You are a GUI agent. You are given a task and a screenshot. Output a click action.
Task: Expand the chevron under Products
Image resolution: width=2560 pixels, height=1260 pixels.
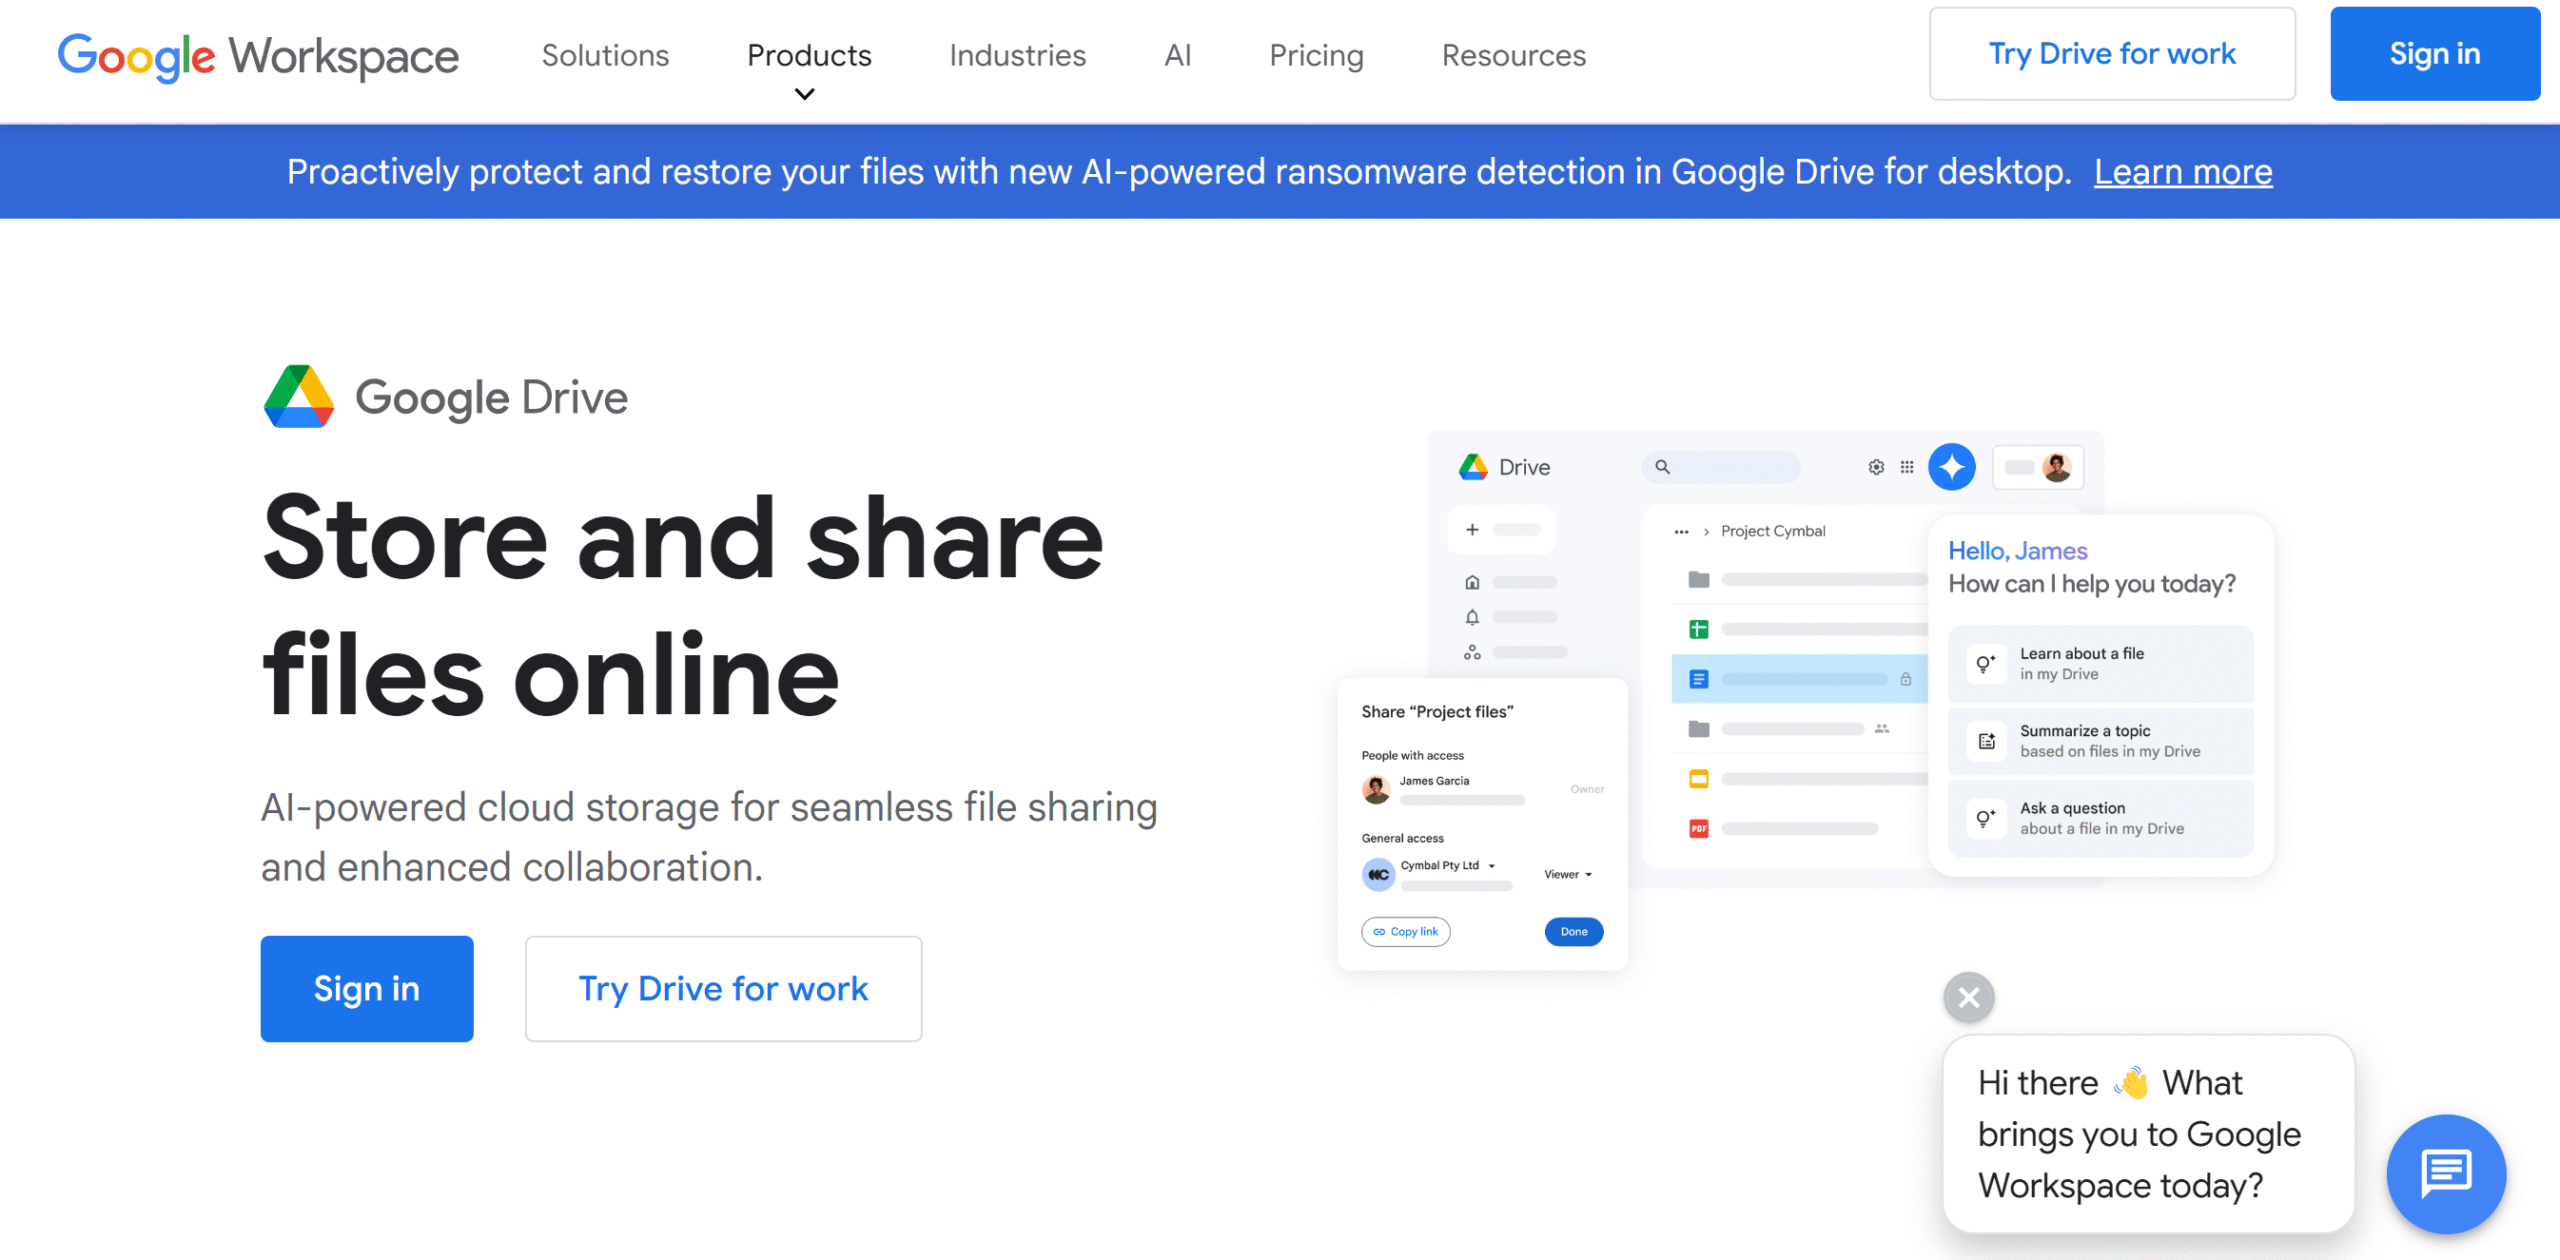pos(804,94)
